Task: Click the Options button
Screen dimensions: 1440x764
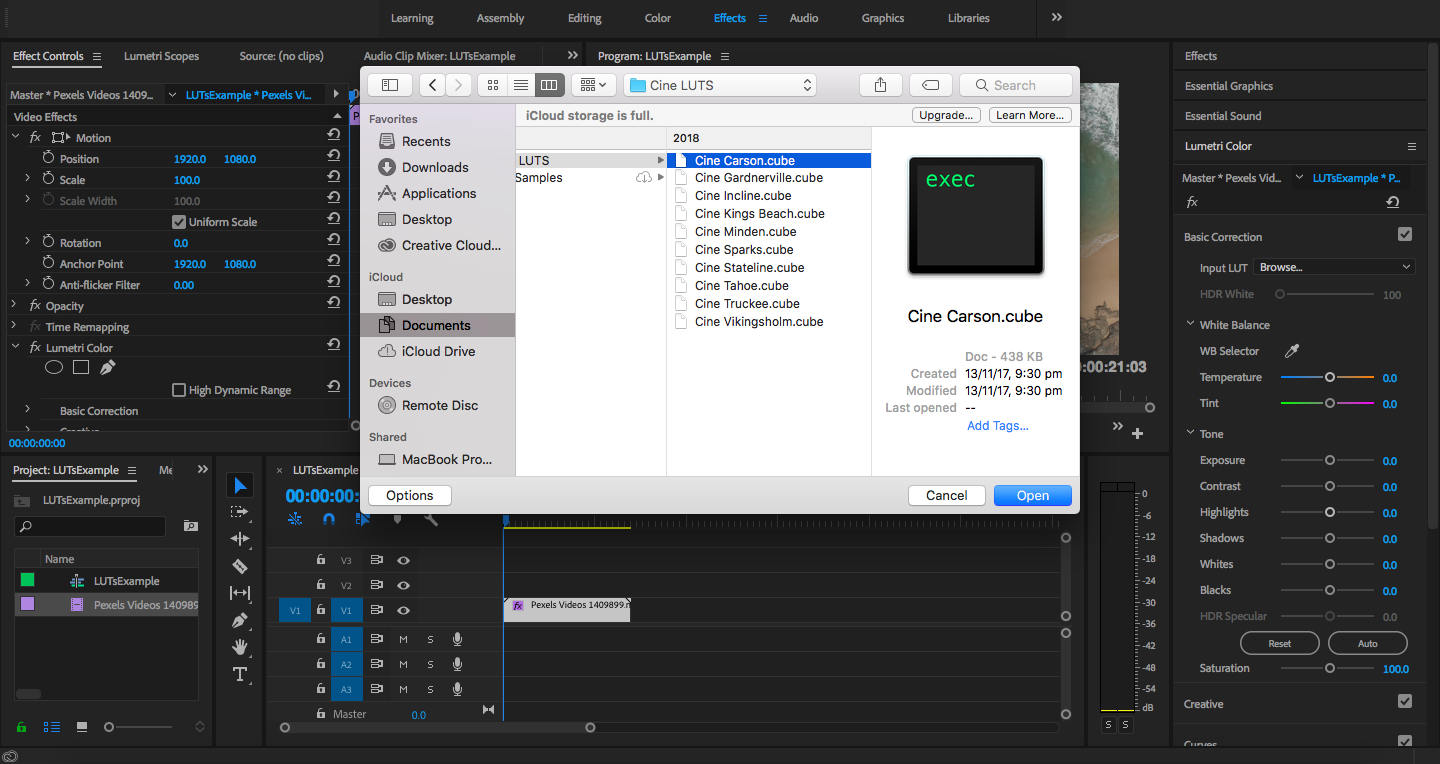Action: 410,495
